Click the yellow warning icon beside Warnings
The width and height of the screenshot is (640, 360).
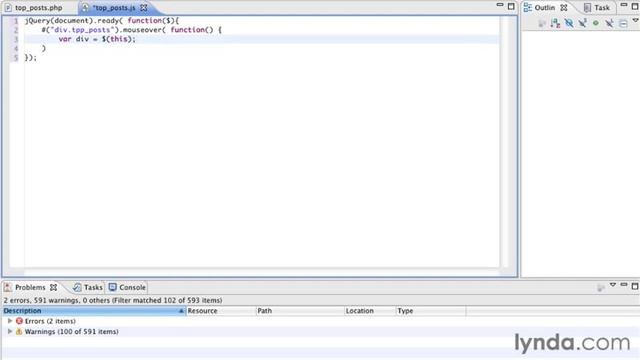pyautogui.click(x=19, y=331)
